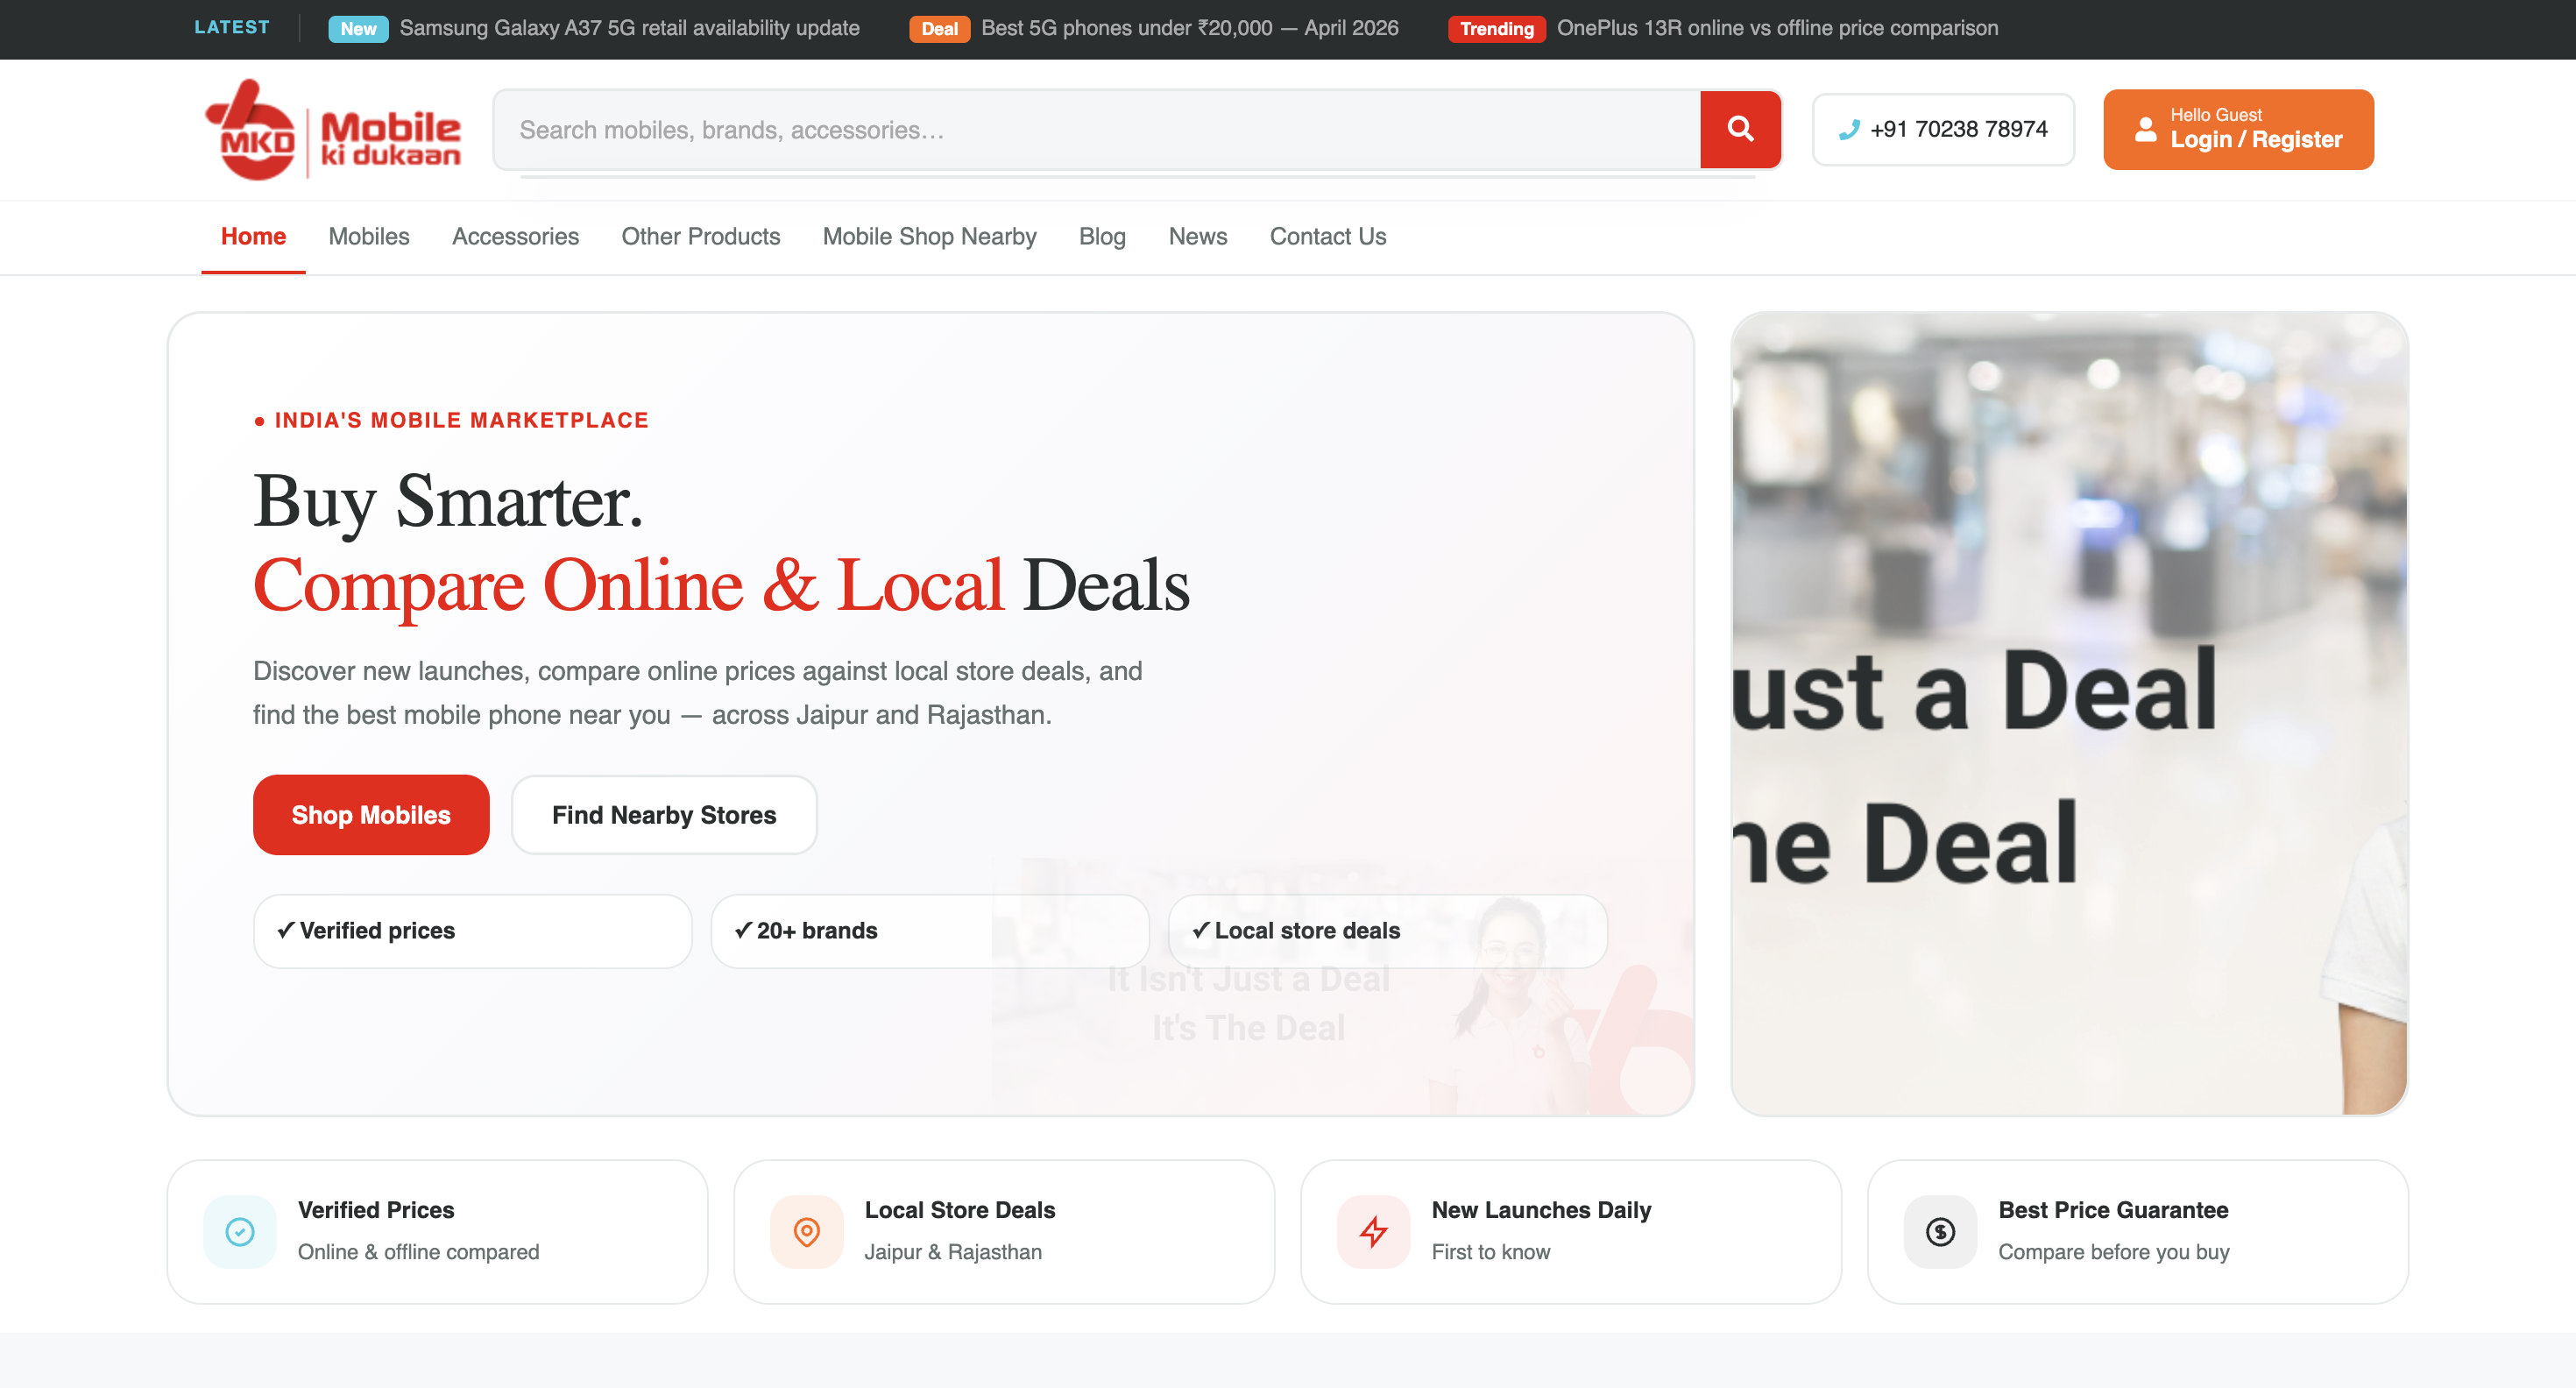Screen dimensions: 2576x1388
Task: Click the location pin icon on Local Store Deals
Action: 806,1231
